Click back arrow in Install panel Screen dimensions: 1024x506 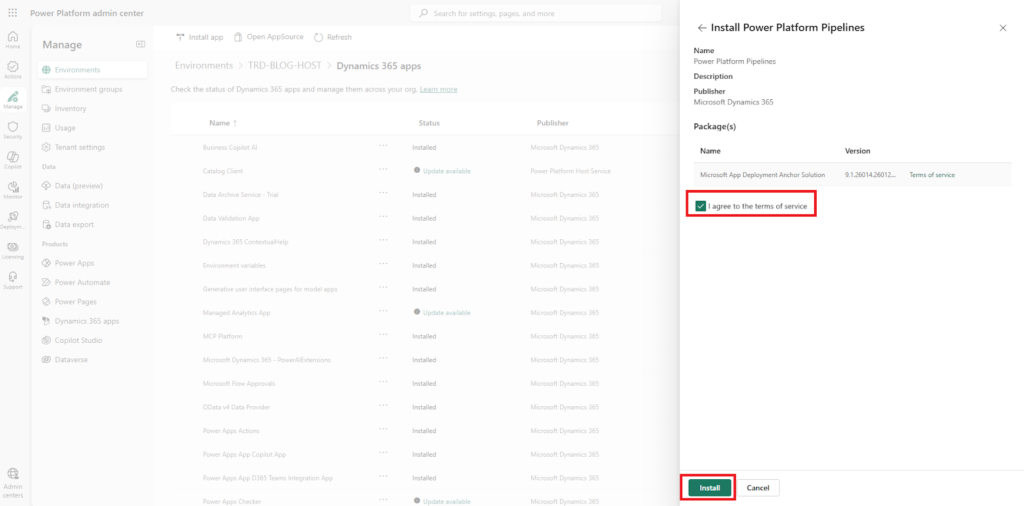(x=702, y=28)
